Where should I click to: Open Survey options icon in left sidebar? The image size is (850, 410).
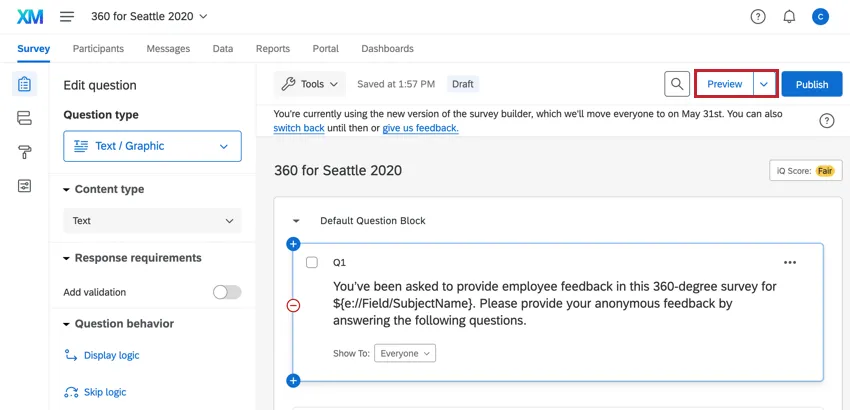[24, 186]
